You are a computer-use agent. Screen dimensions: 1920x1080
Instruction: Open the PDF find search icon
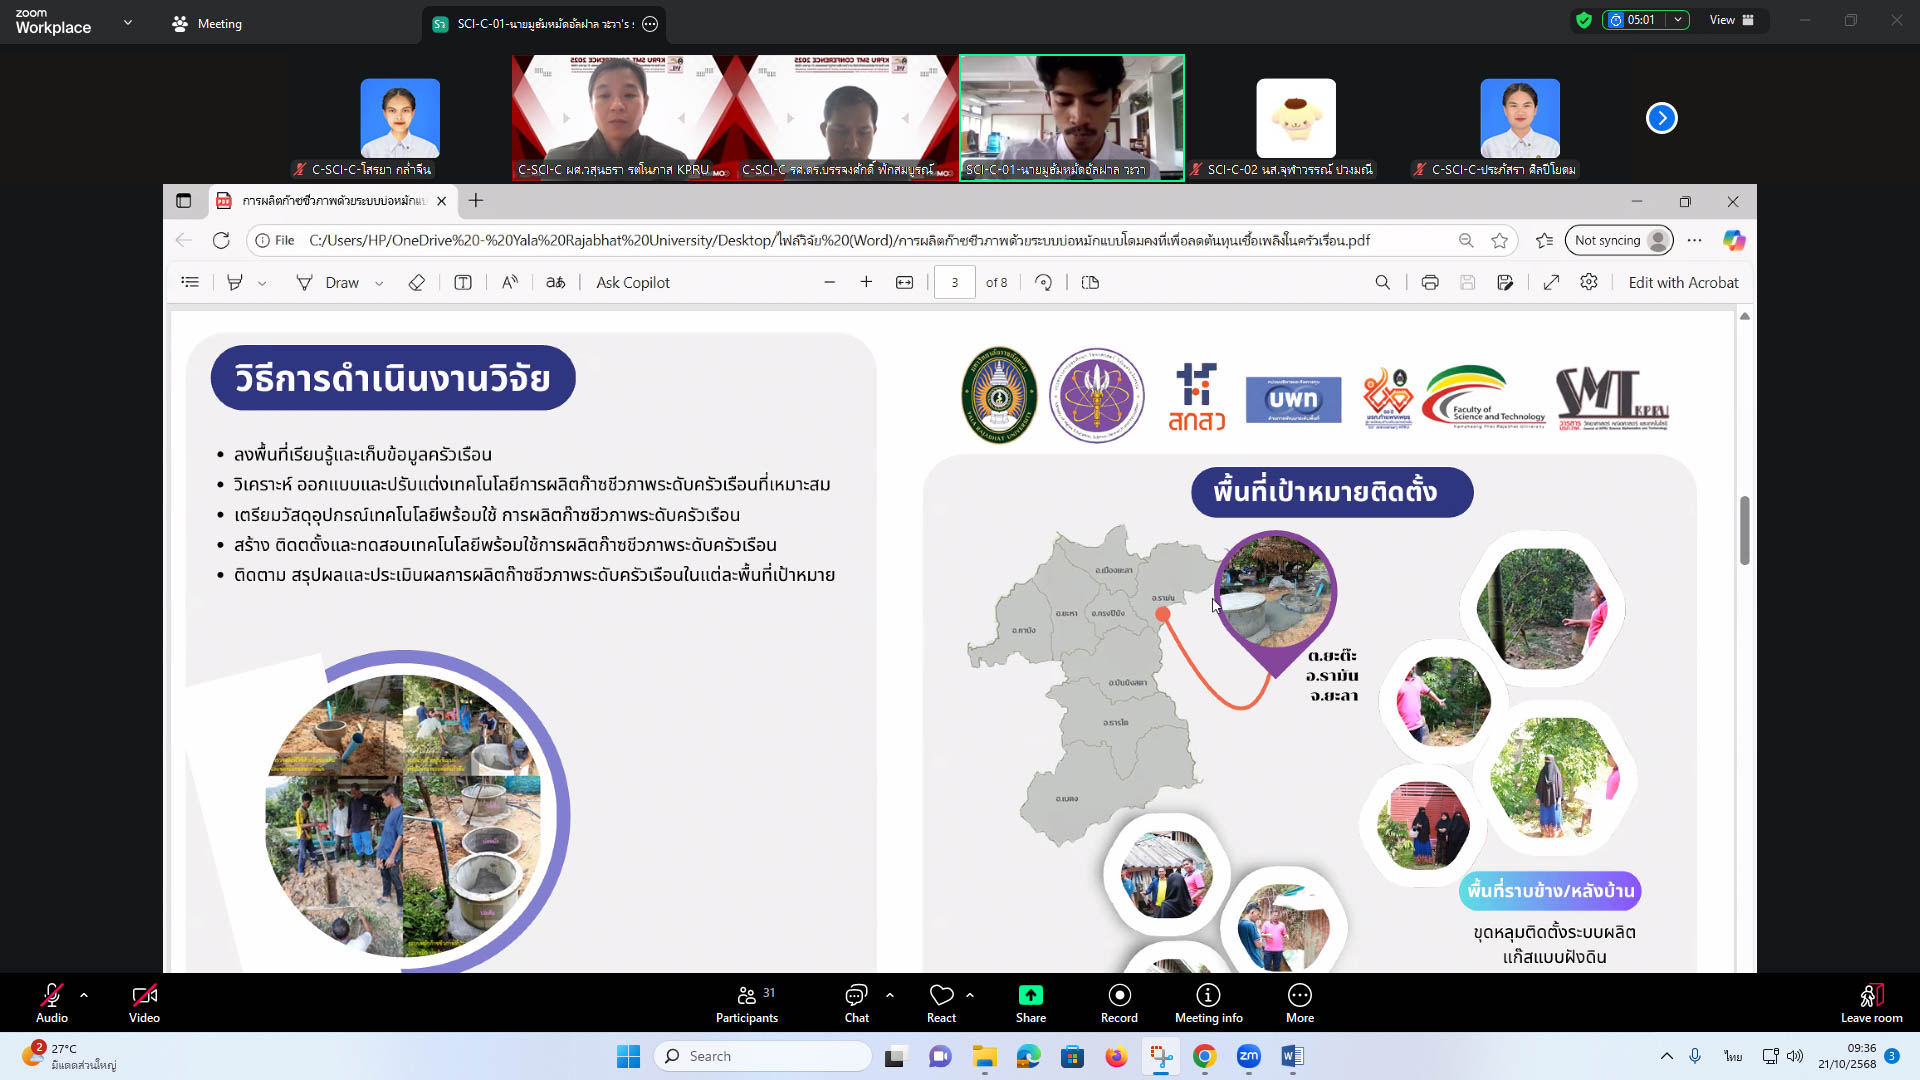click(1382, 283)
